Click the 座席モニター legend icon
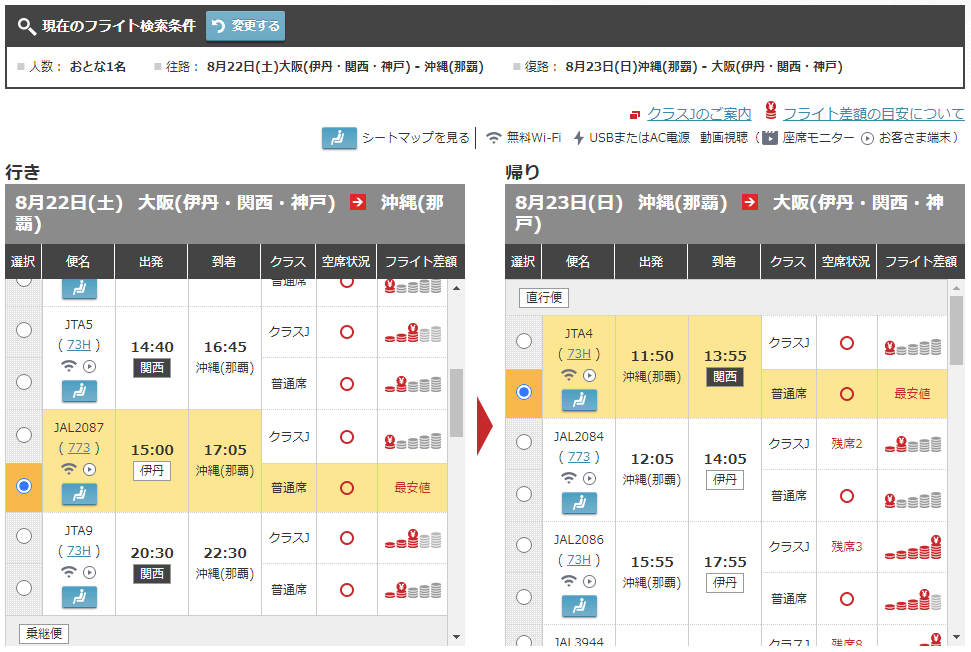The width and height of the screenshot is (971, 652). [x=769, y=137]
